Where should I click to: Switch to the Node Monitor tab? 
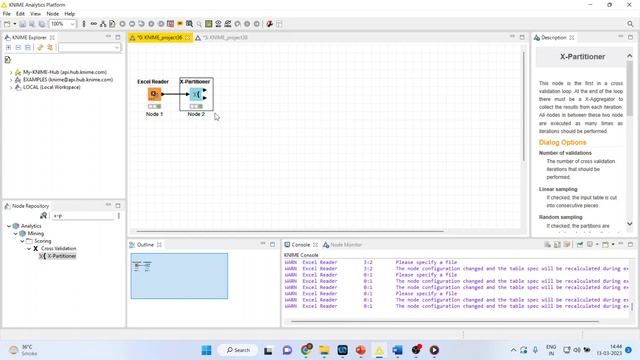(x=342, y=245)
